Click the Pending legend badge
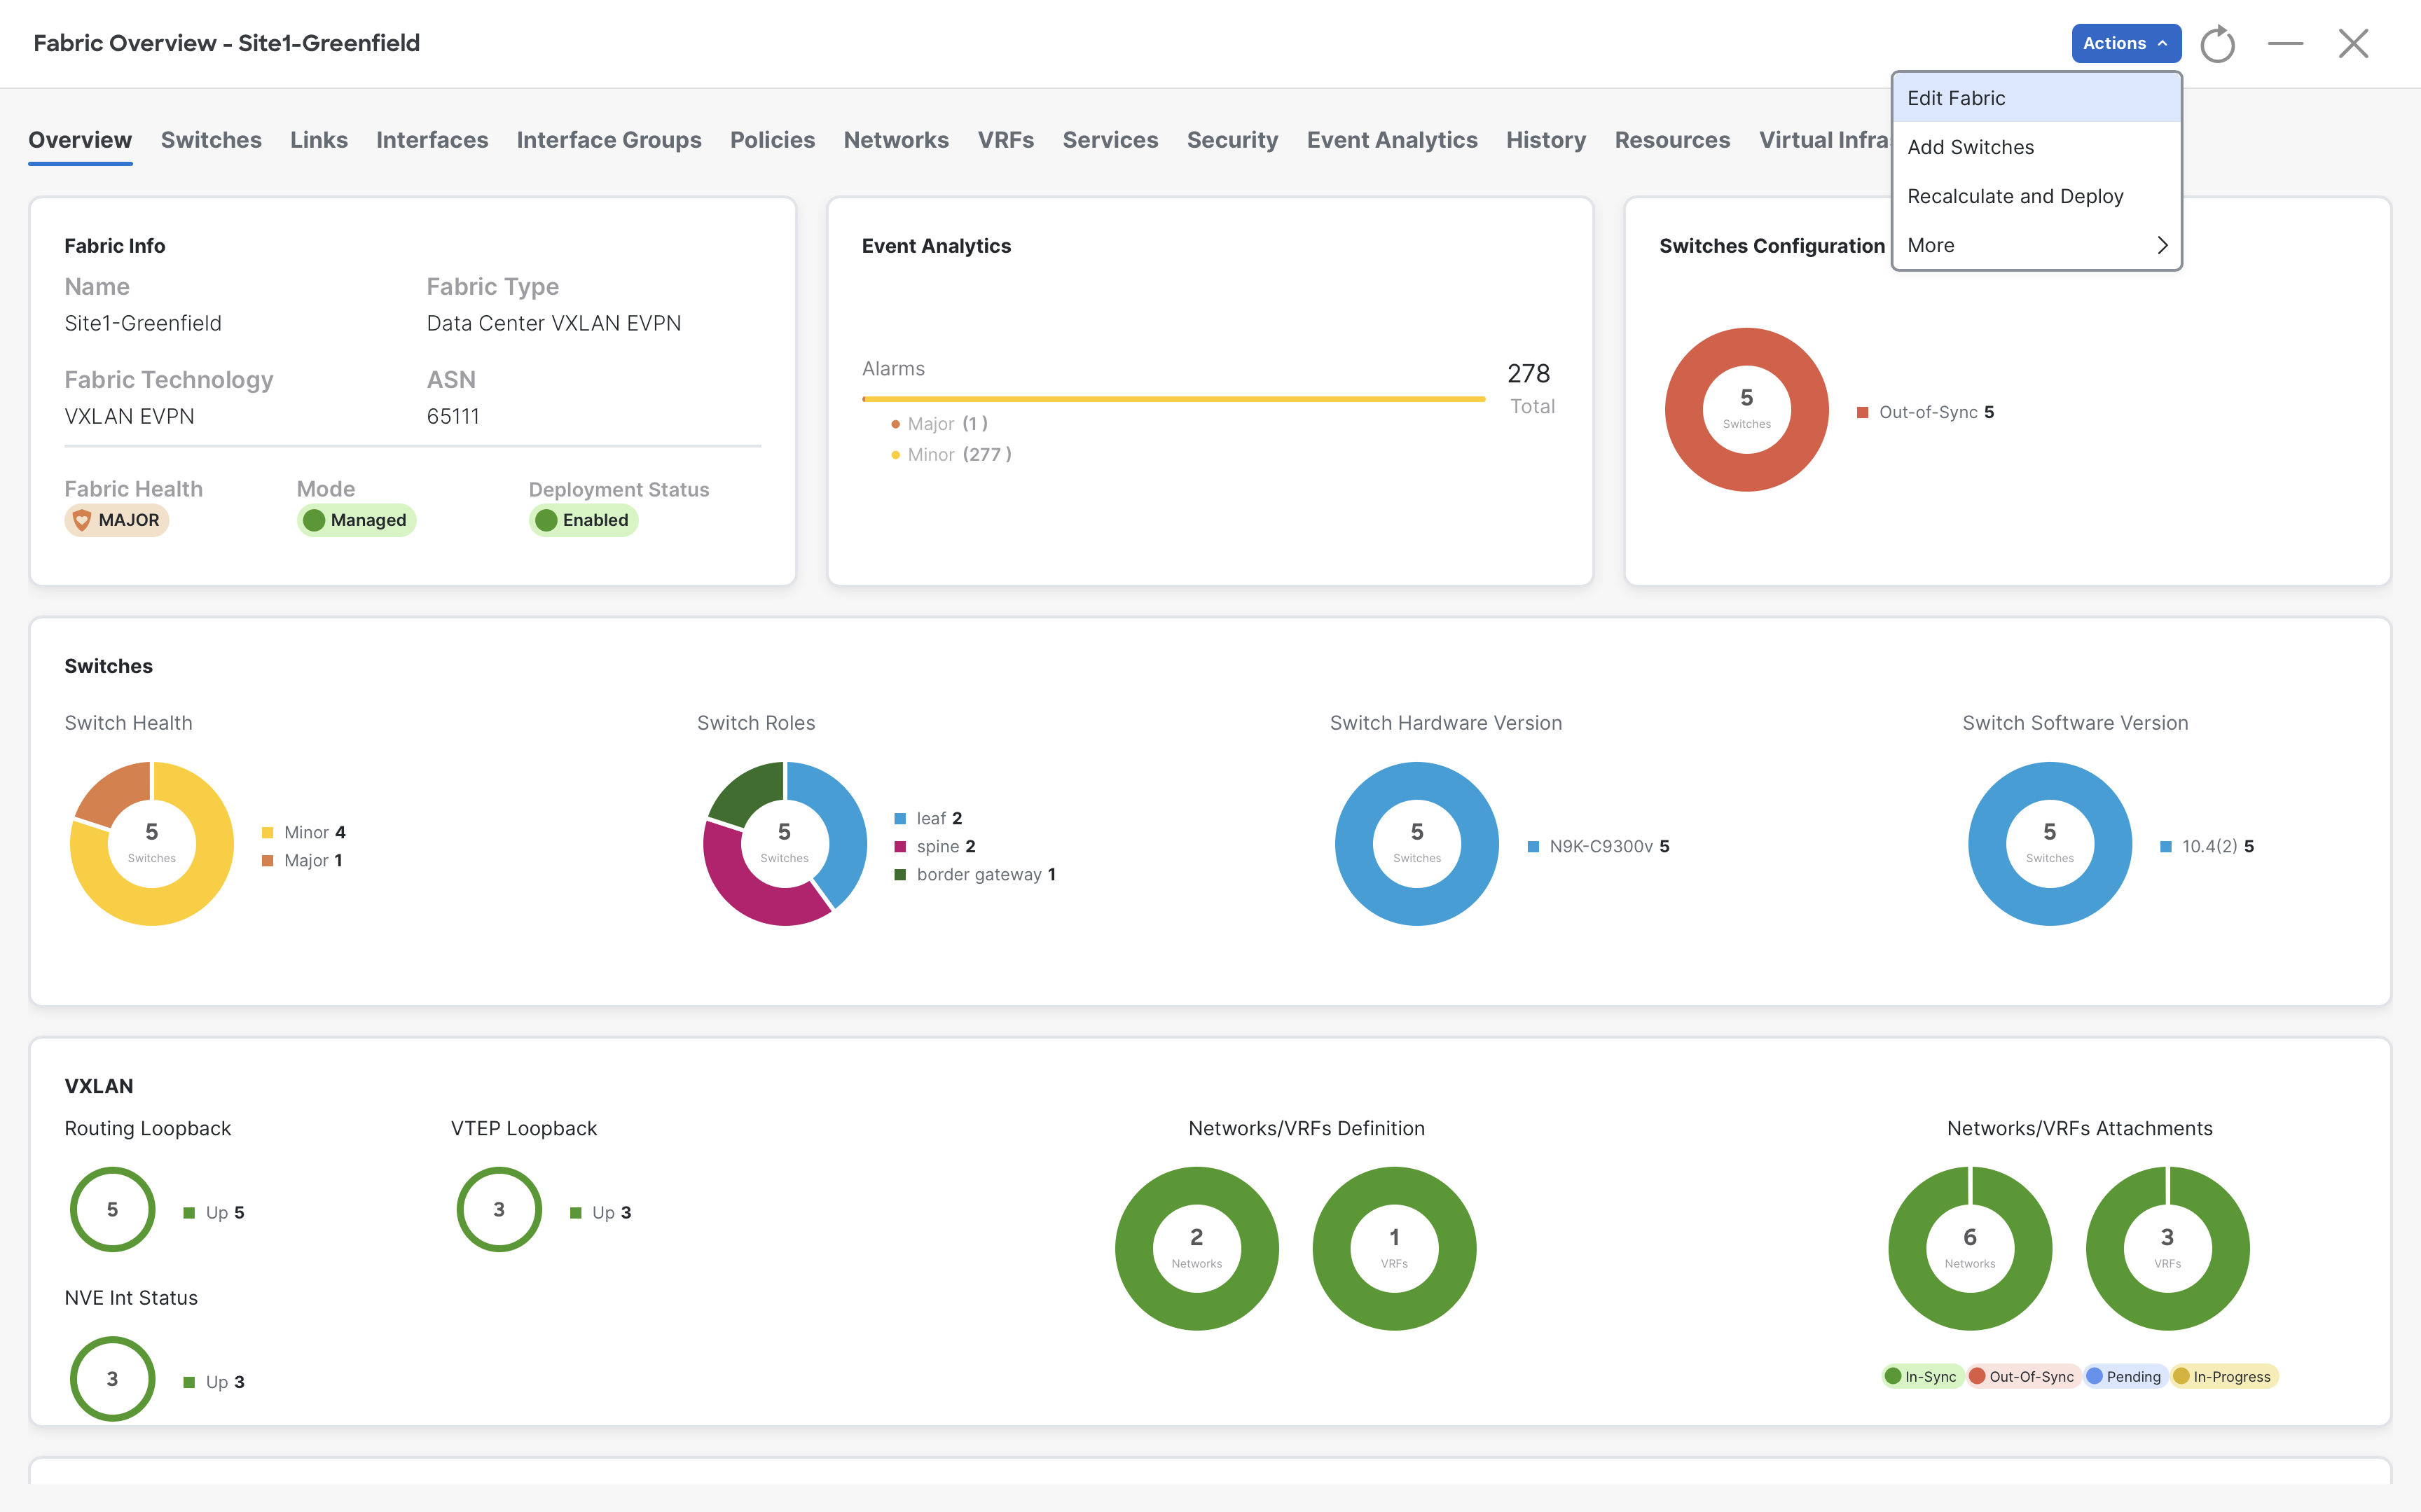The width and height of the screenshot is (2421, 1512). [2125, 1377]
